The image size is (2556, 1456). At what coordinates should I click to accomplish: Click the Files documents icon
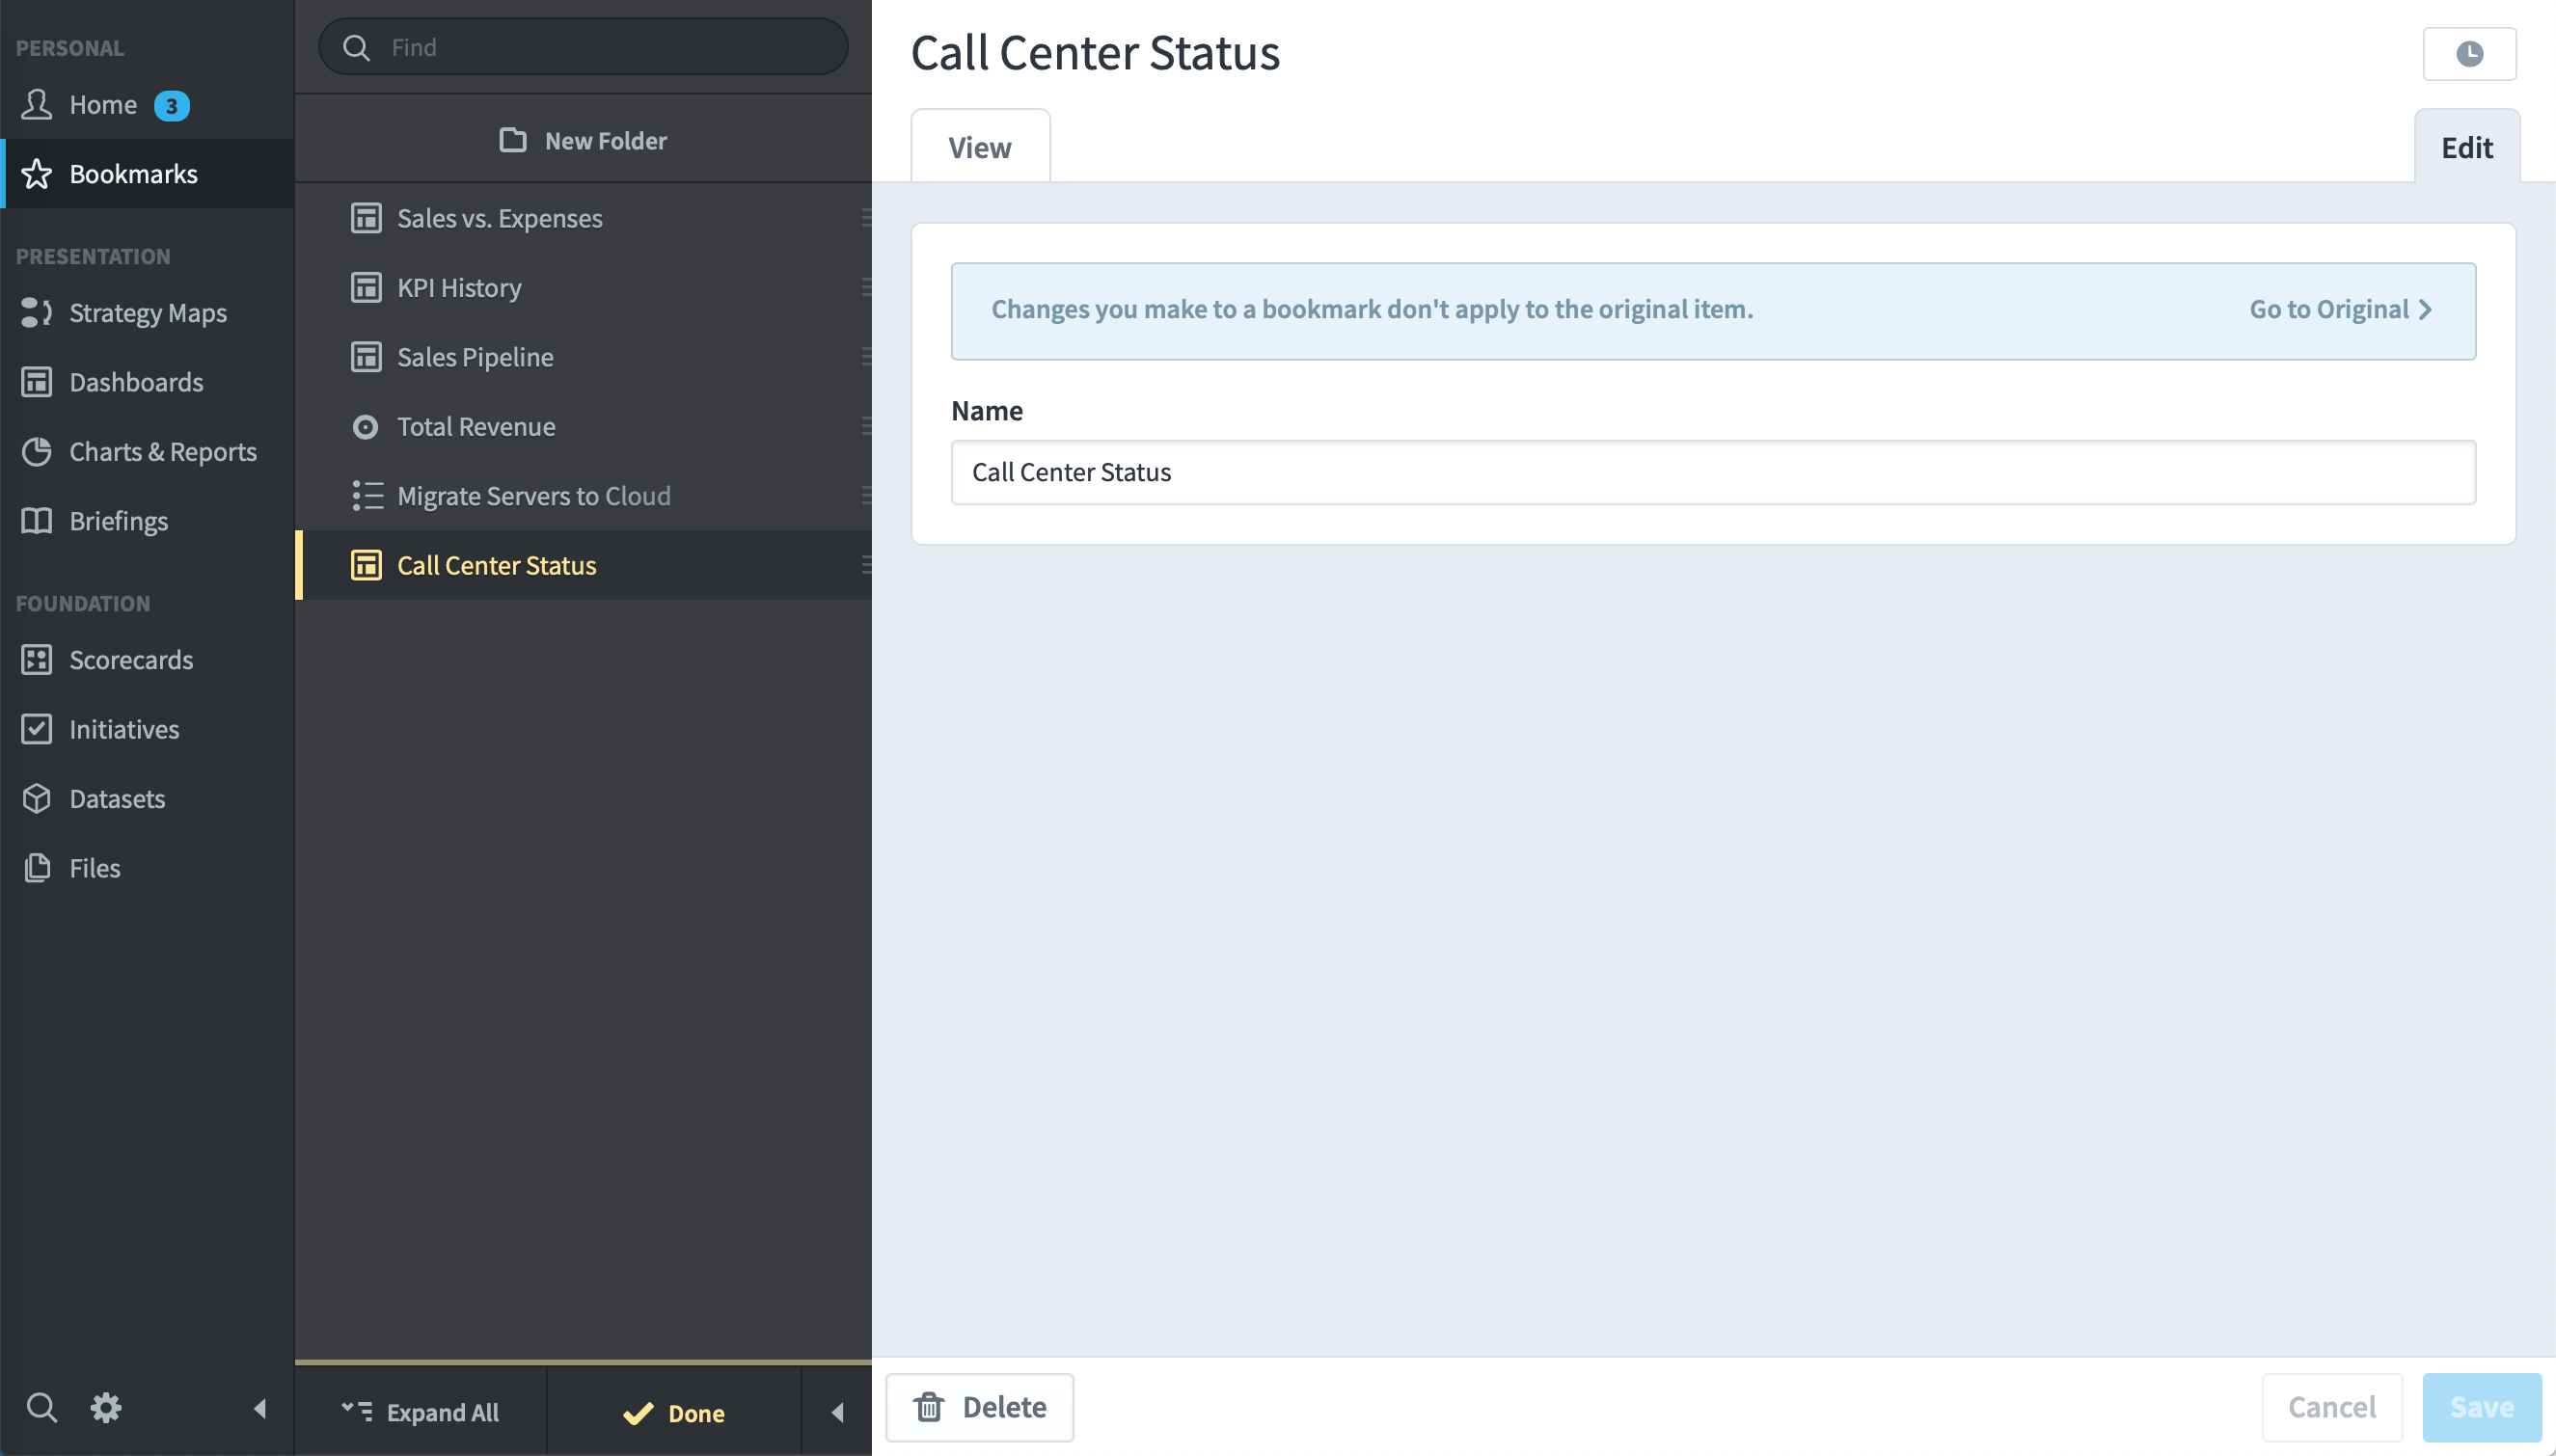point(37,868)
